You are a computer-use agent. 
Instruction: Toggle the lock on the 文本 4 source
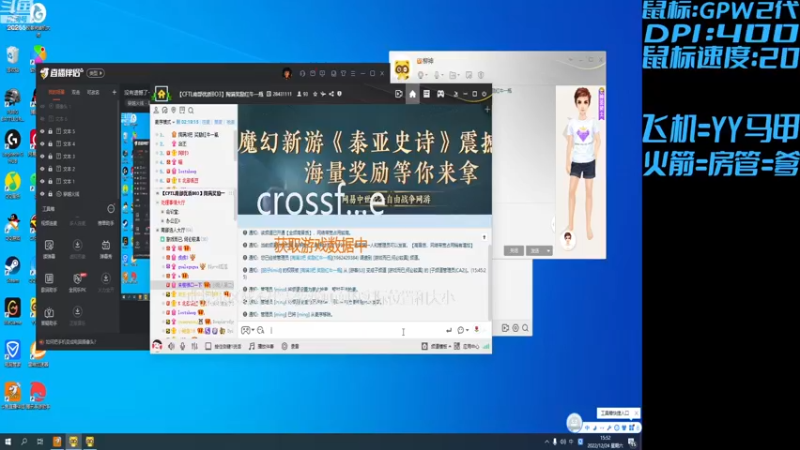pos(50,144)
